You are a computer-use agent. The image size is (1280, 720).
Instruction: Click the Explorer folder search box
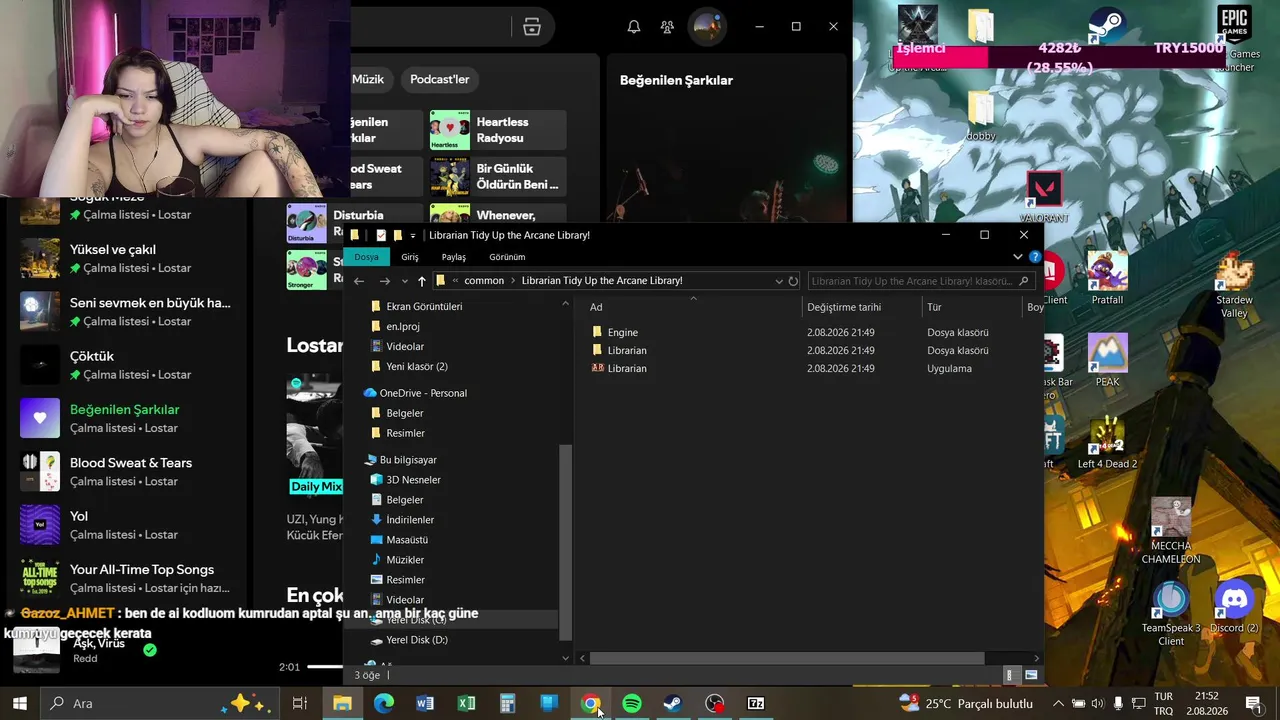click(x=920, y=281)
